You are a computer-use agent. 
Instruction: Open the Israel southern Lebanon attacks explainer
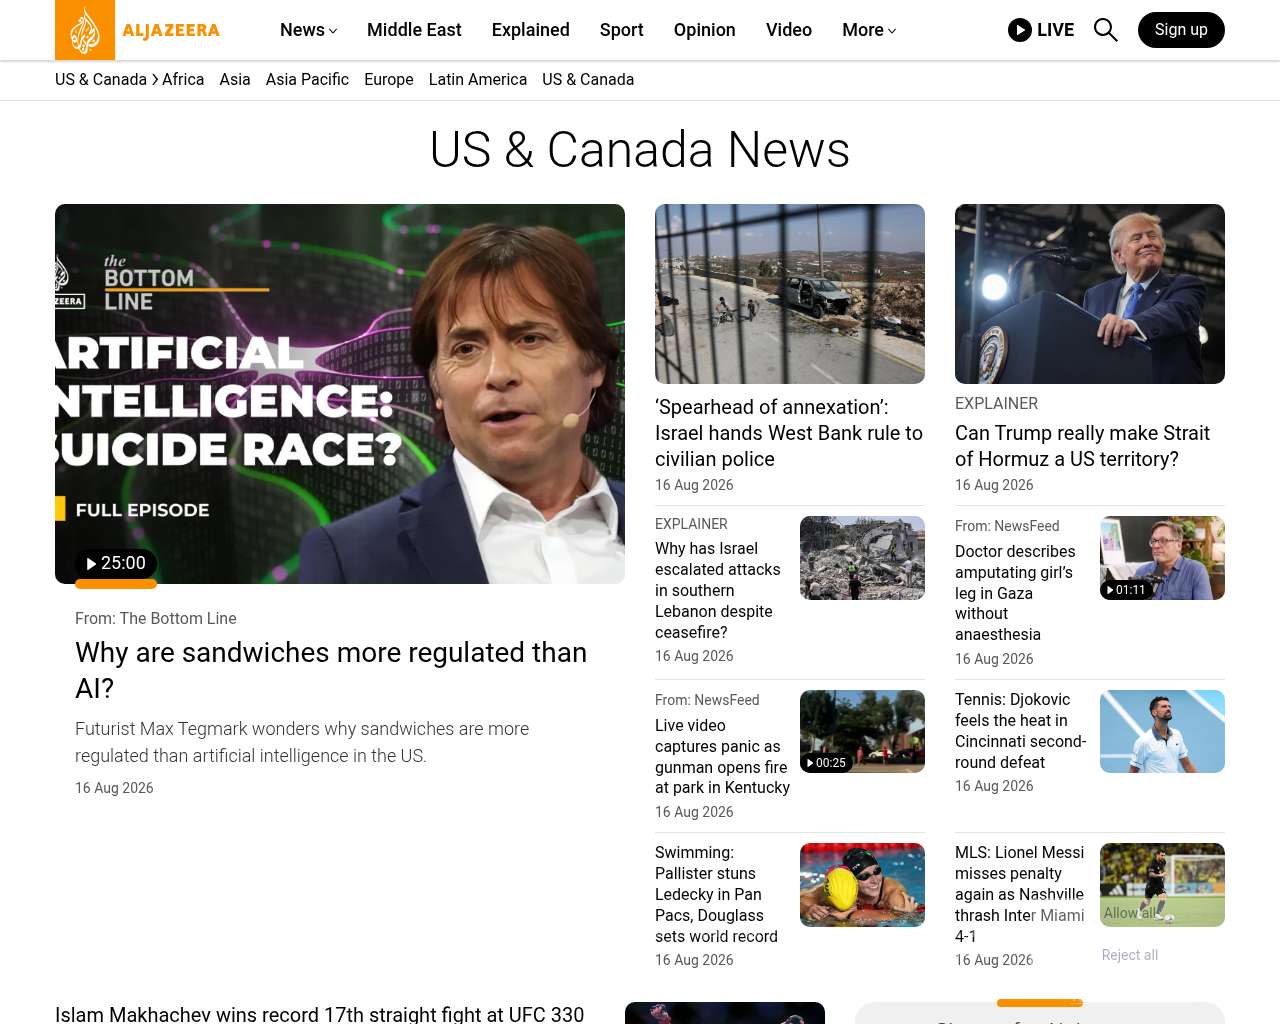coord(718,590)
